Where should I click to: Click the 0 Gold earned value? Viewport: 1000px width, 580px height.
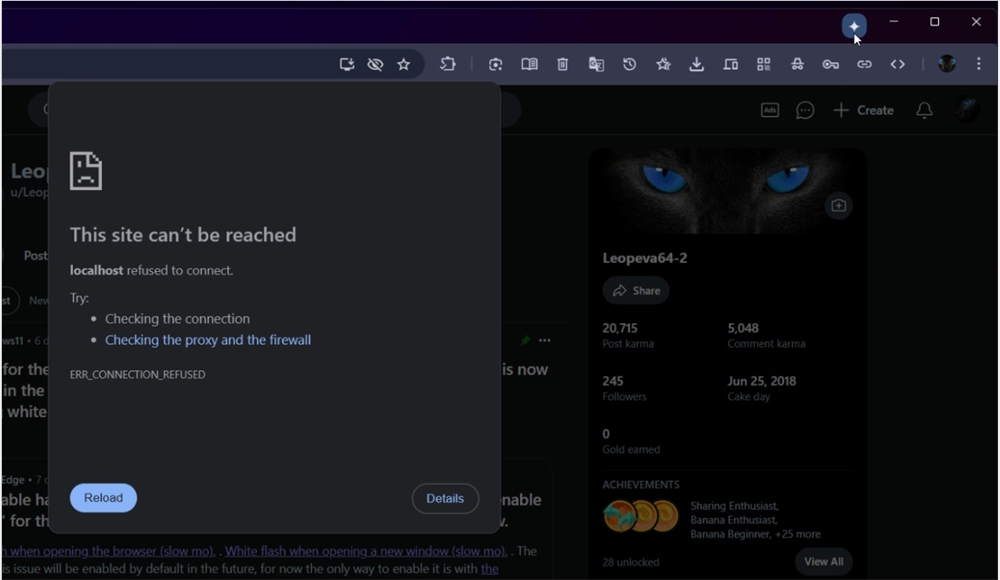[606, 434]
